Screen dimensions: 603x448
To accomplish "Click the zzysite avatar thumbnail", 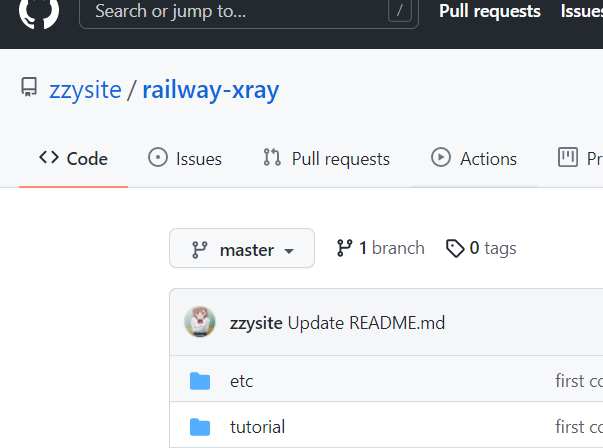I will click(x=200, y=322).
